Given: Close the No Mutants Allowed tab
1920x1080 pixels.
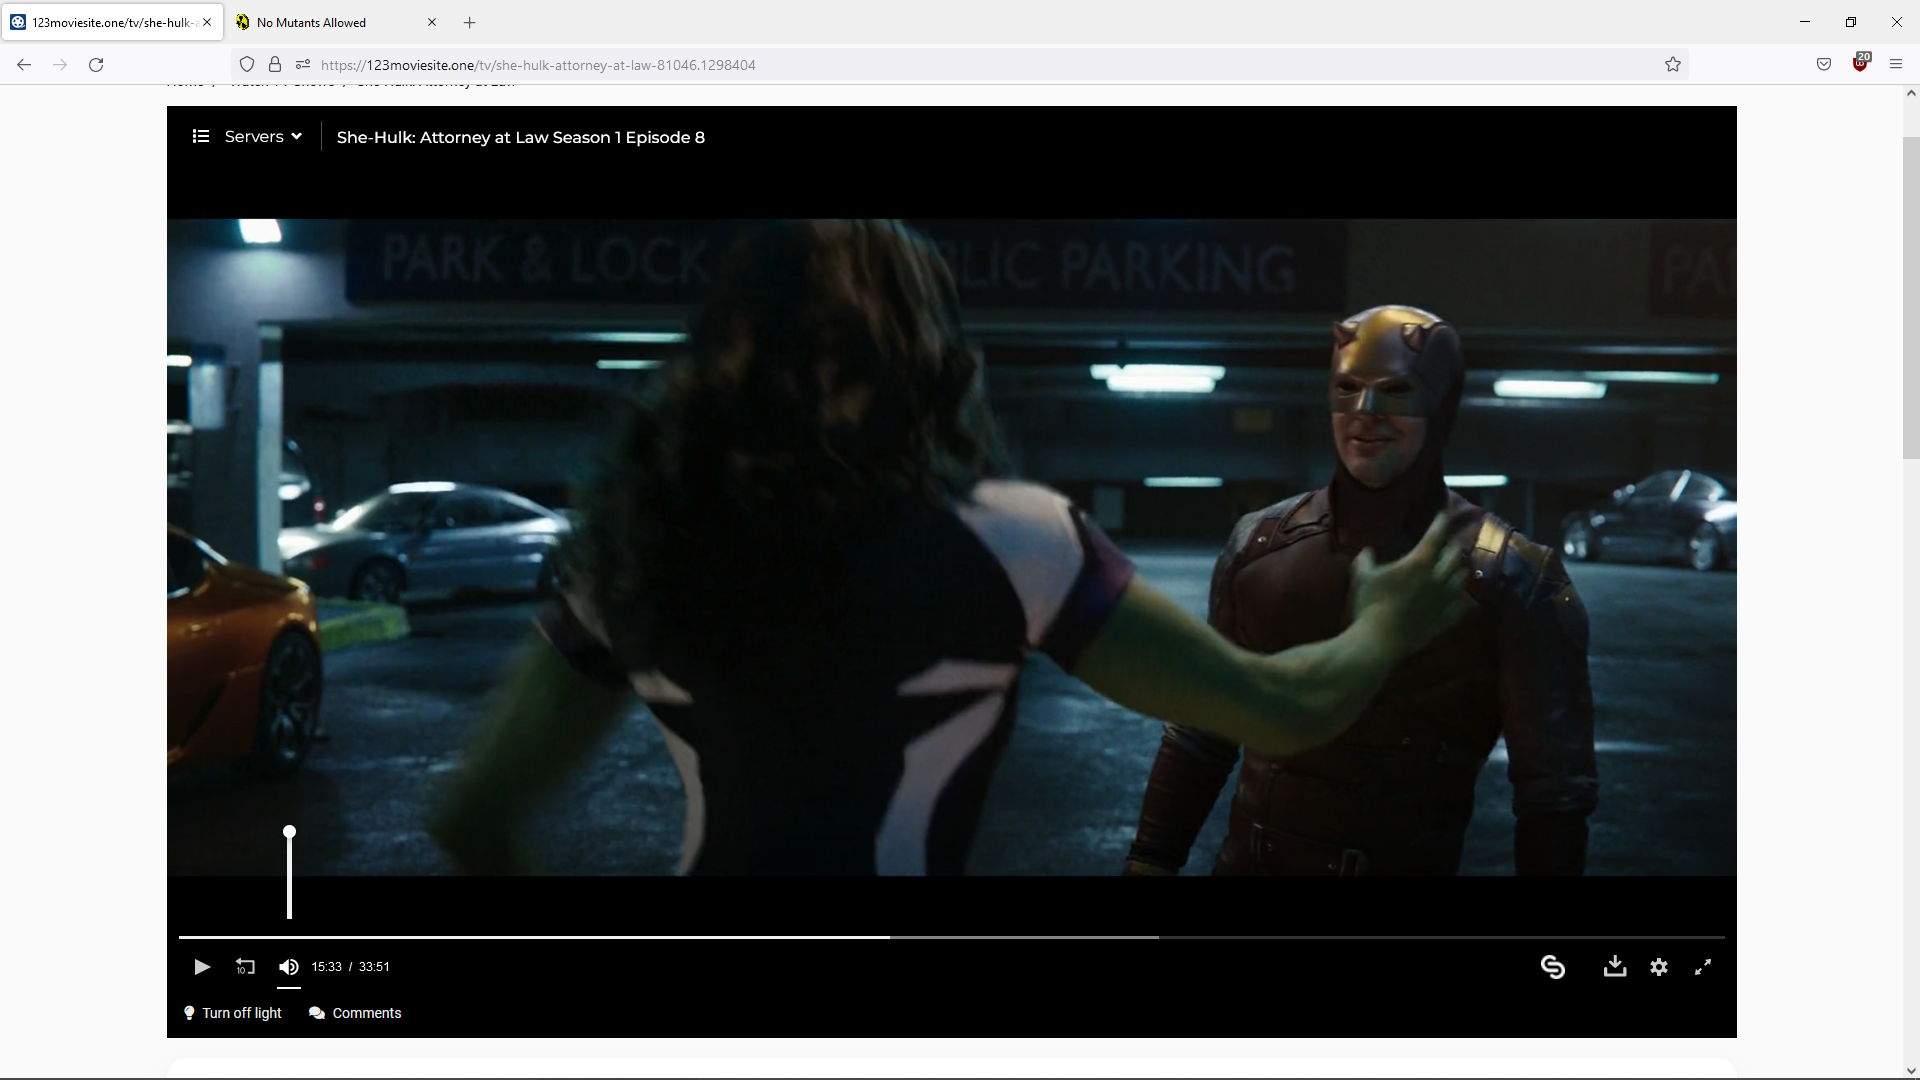Looking at the screenshot, I should coord(432,22).
